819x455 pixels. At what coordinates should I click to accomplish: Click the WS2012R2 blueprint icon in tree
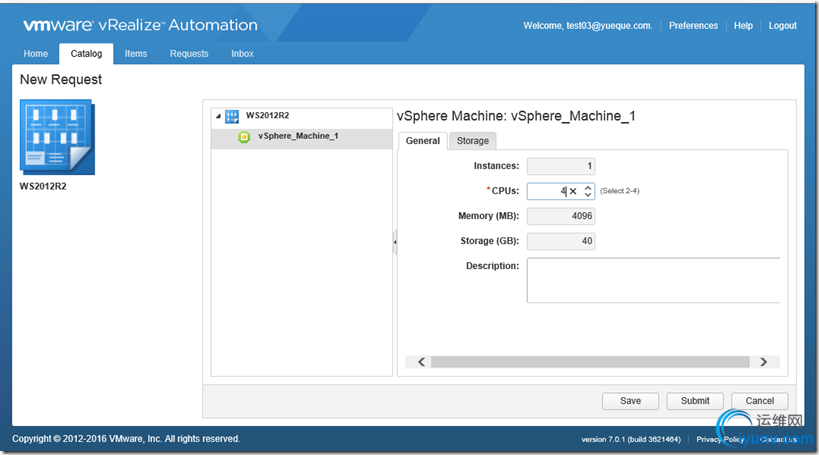tap(232, 116)
